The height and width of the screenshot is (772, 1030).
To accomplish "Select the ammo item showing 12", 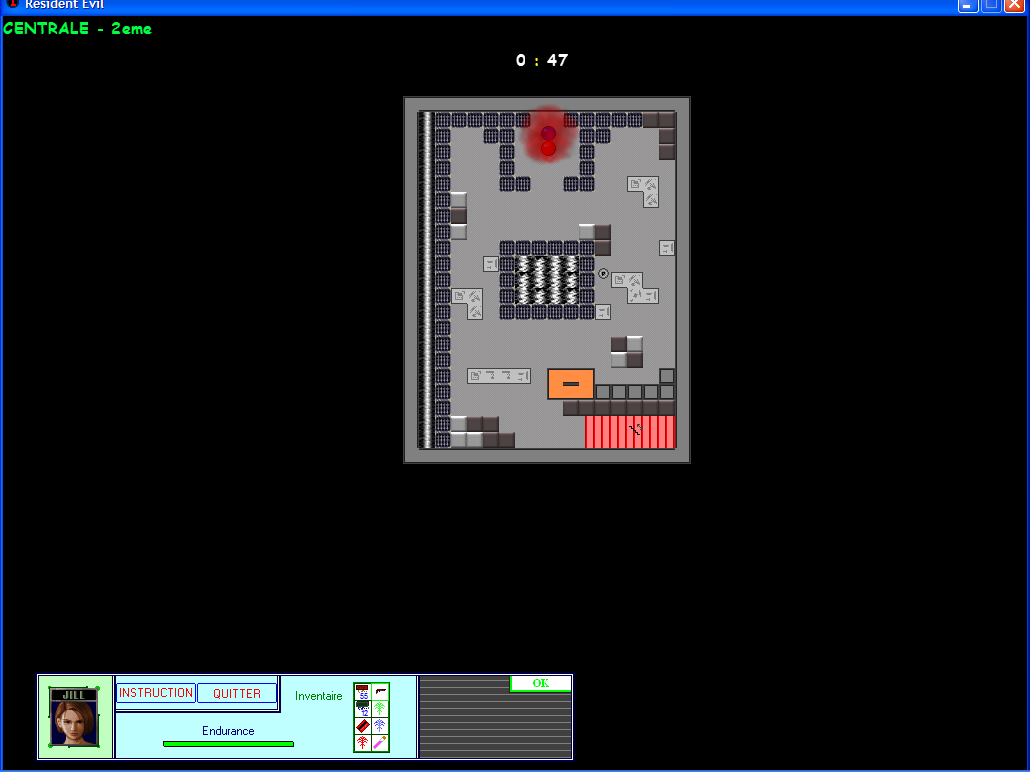I will (x=363, y=709).
